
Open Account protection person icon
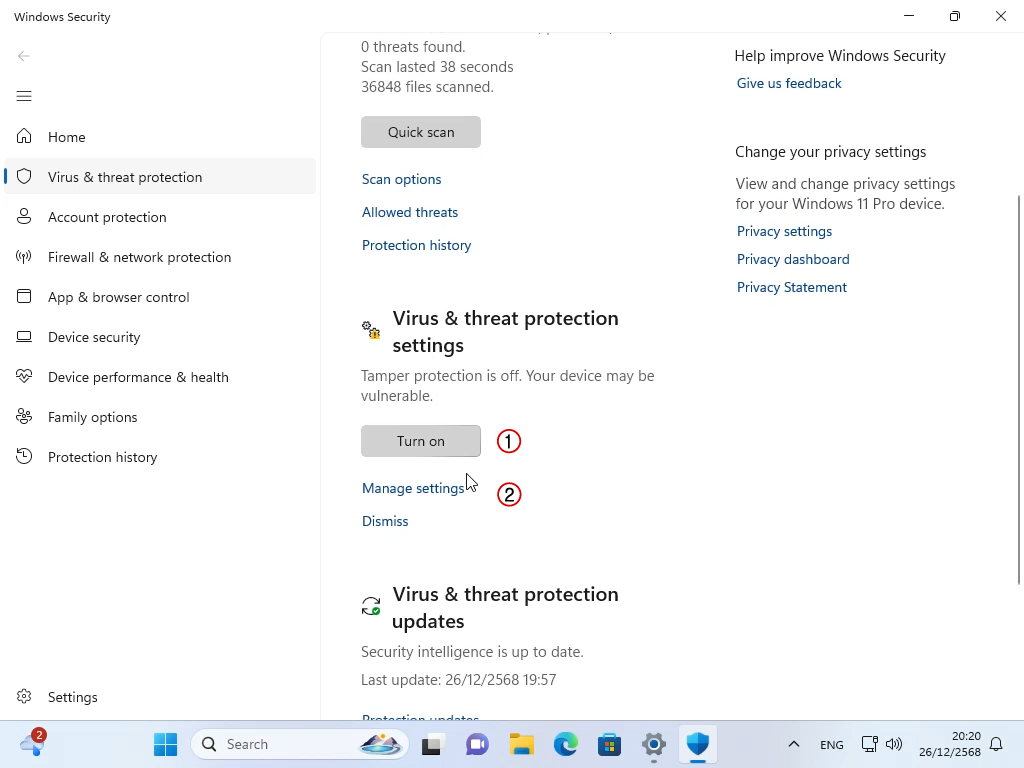pyautogui.click(x=24, y=217)
